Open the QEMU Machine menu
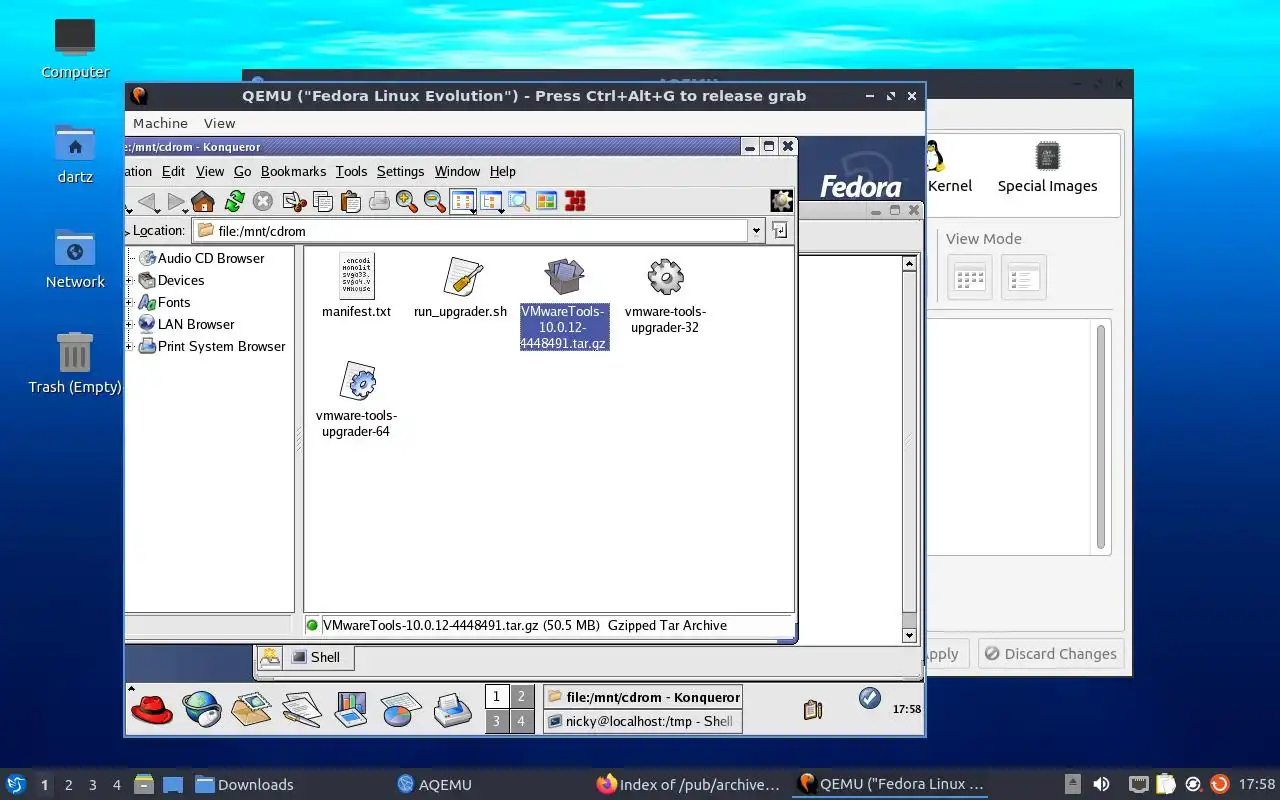The height and width of the screenshot is (800, 1280). (x=160, y=123)
